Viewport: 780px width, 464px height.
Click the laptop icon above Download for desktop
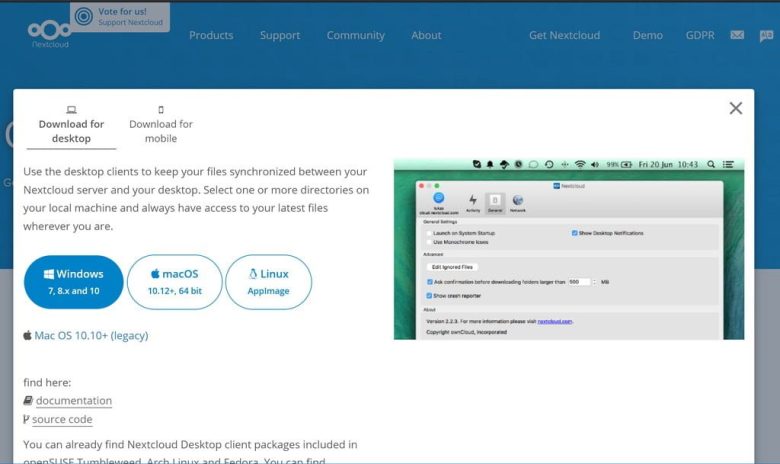pos(71,109)
